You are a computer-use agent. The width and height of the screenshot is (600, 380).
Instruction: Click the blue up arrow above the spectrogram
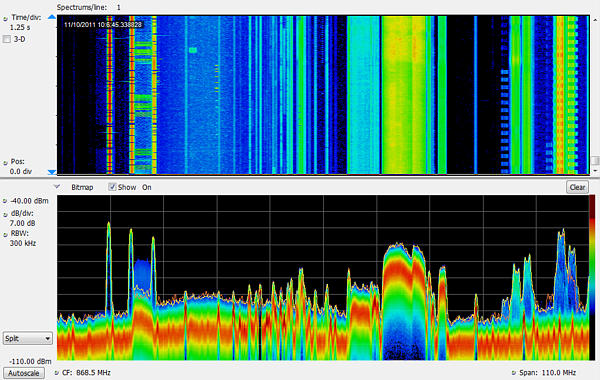tap(52, 17)
